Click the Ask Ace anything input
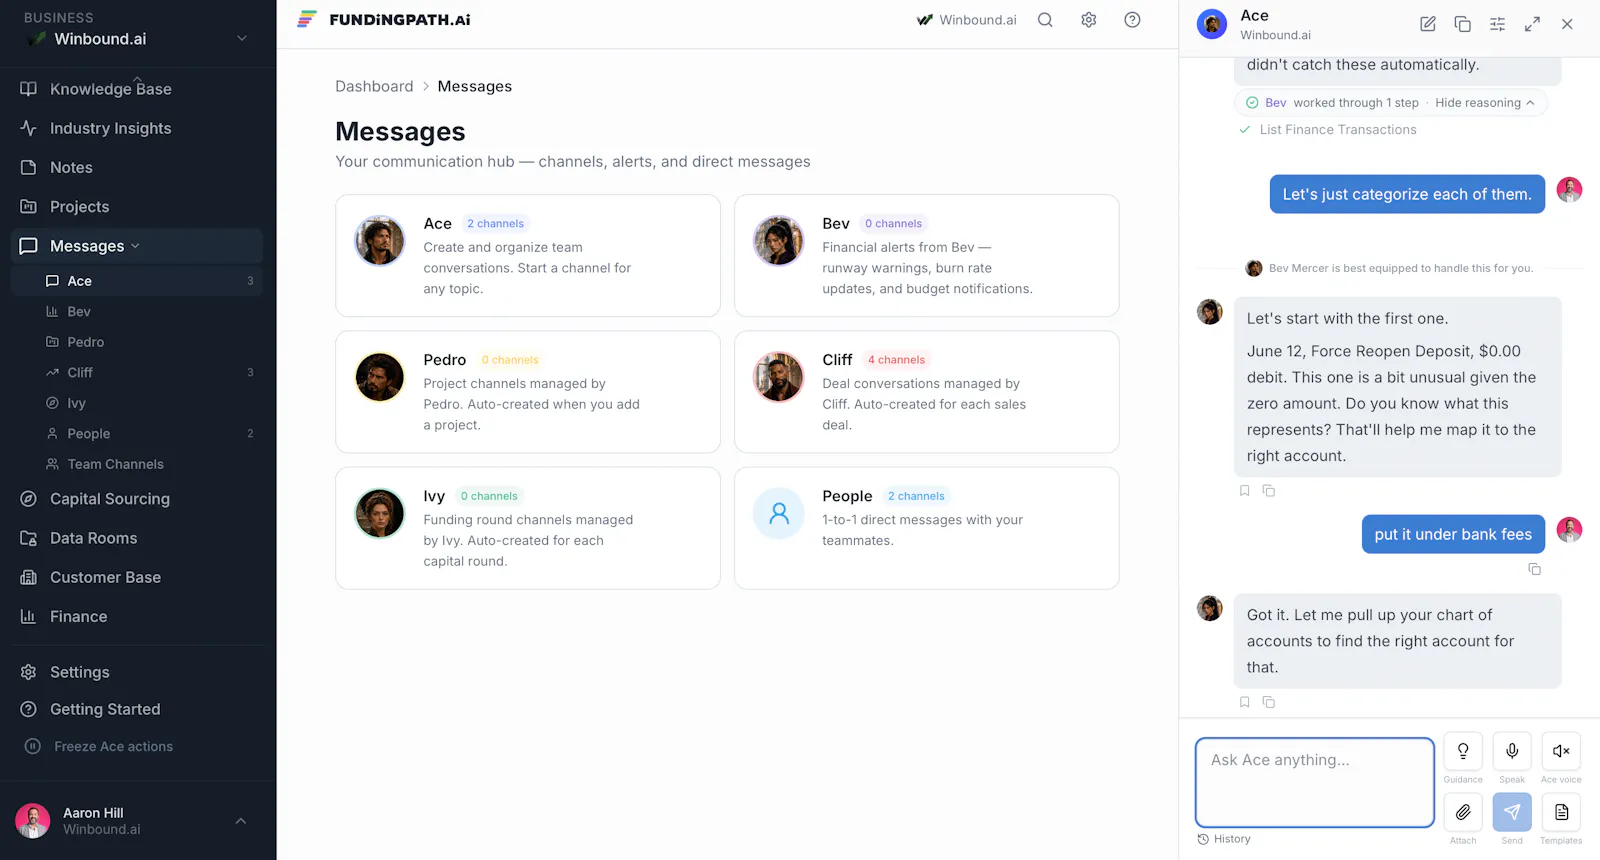 pos(1315,782)
